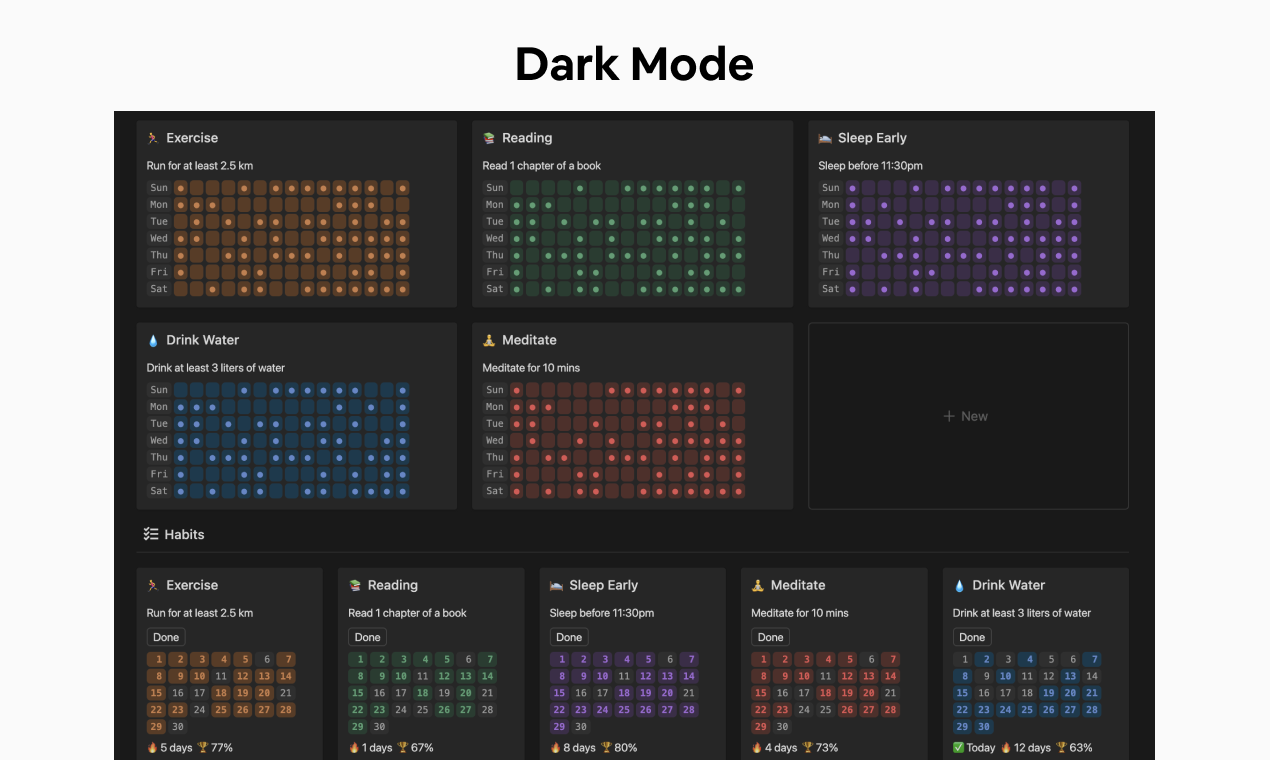Click the trophy icon on the Meditate card
Image resolution: width=1270 pixels, height=760 pixels.
(x=808, y=748)
